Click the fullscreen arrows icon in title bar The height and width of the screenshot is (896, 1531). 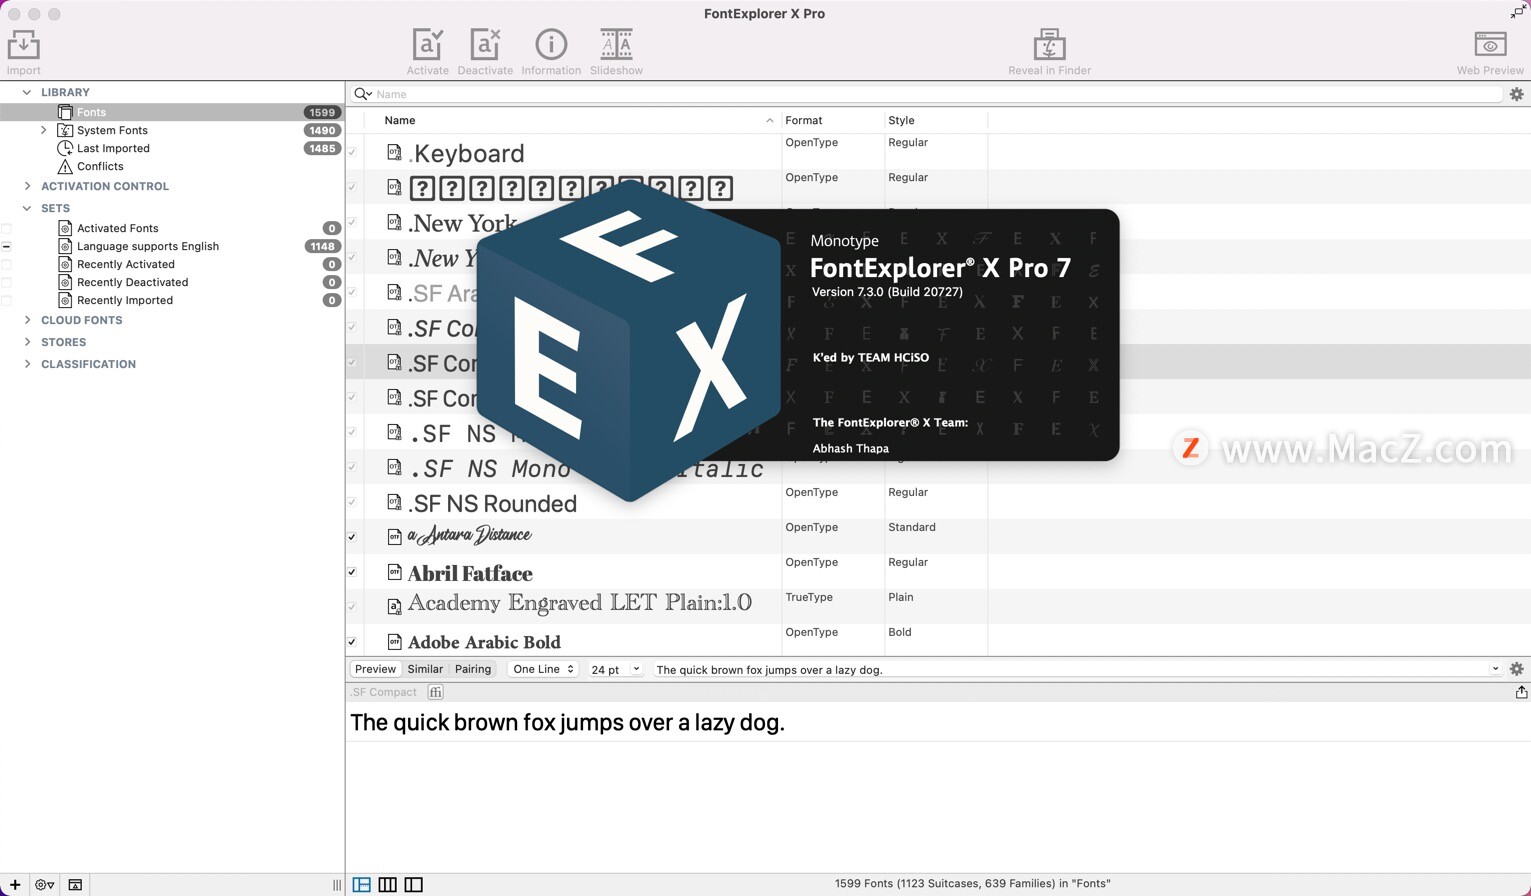click(x=1519, y=11)
